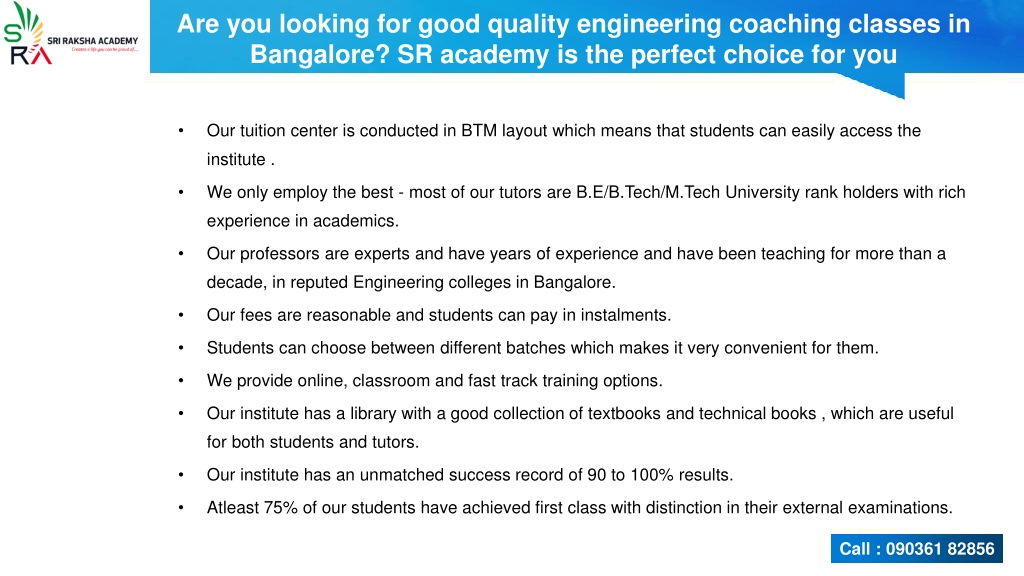Click the word 'Bangalore?' in the heading
This screenshot has width=1024, height=576.
point(320,55)
